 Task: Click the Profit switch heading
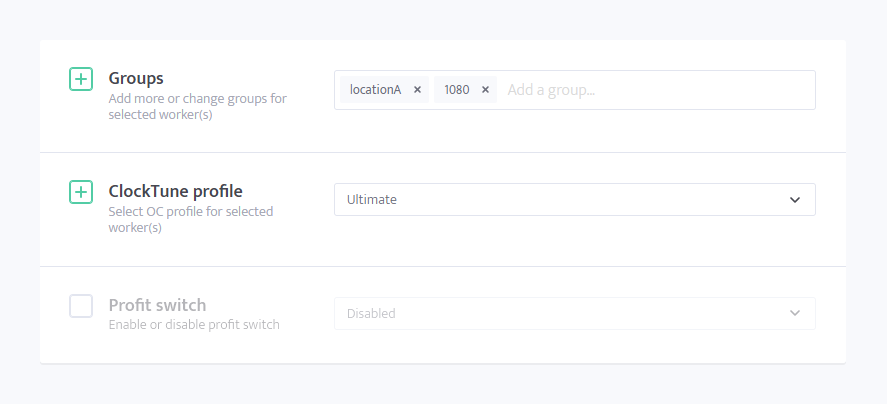point(157,305)
